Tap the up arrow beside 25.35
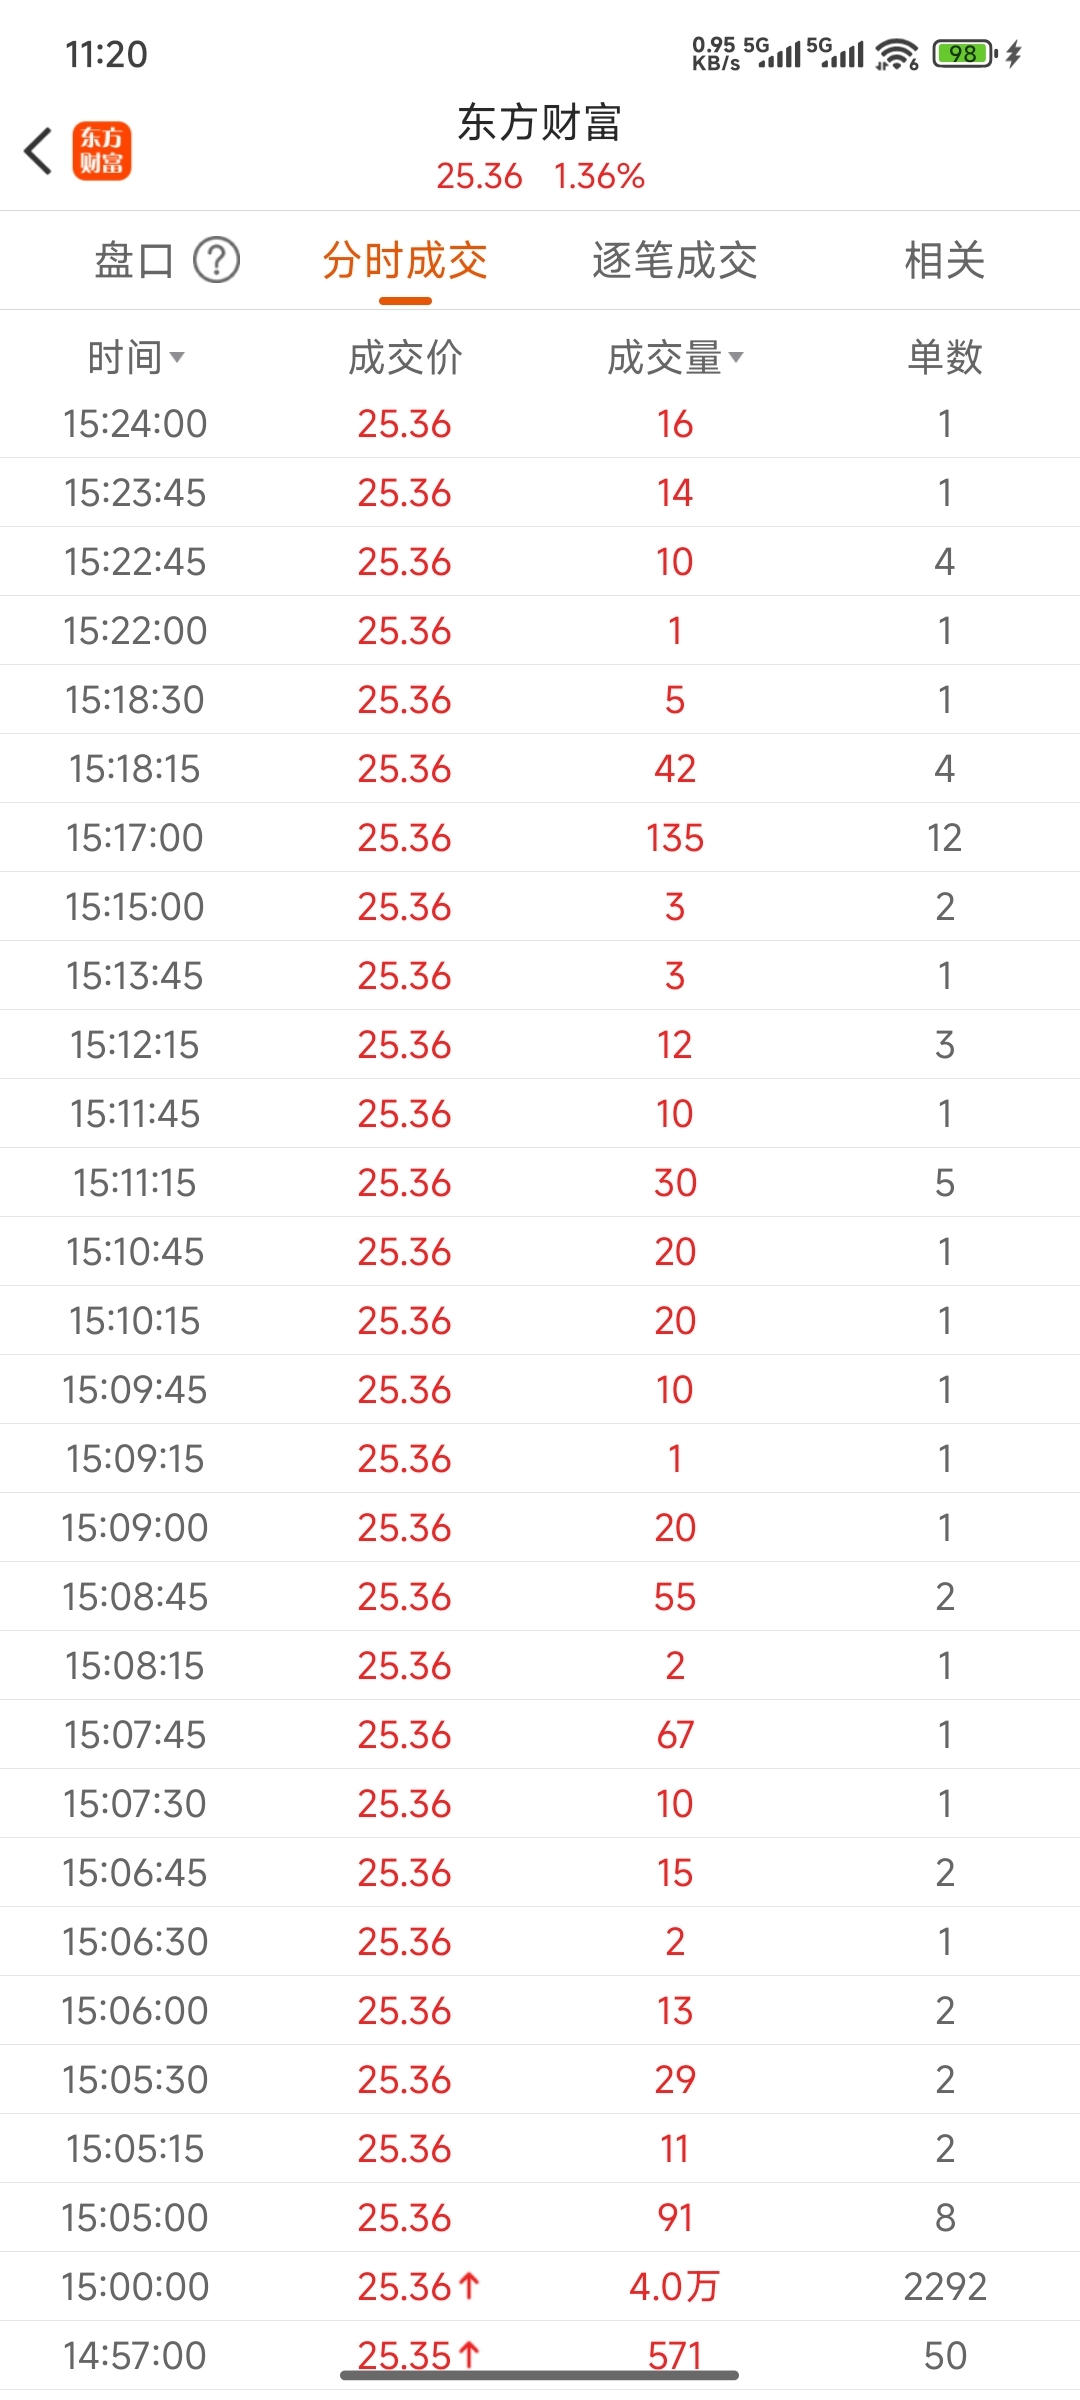Viewport: 1080px width, 2400px height. [469, 2354]
